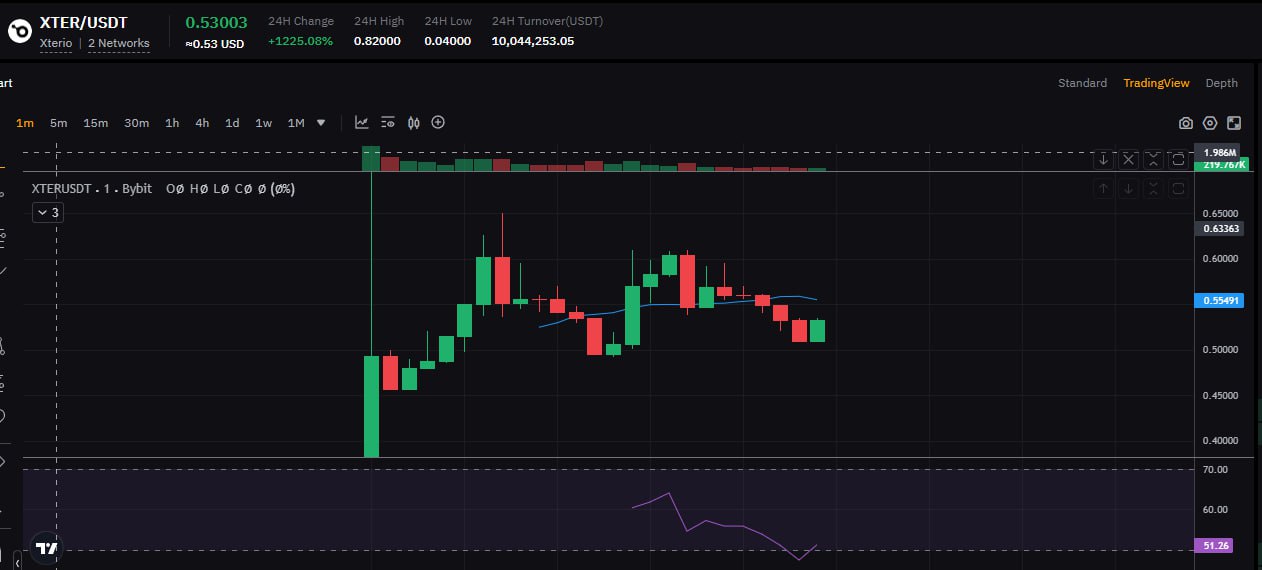Take a chart snapshot with camera icon

[x=1186, y=123]
